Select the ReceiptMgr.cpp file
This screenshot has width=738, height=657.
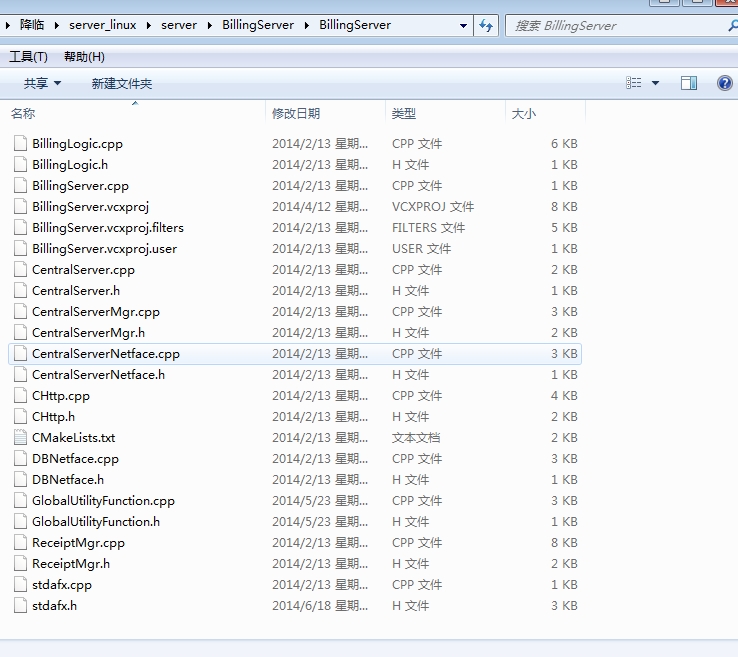78,543
